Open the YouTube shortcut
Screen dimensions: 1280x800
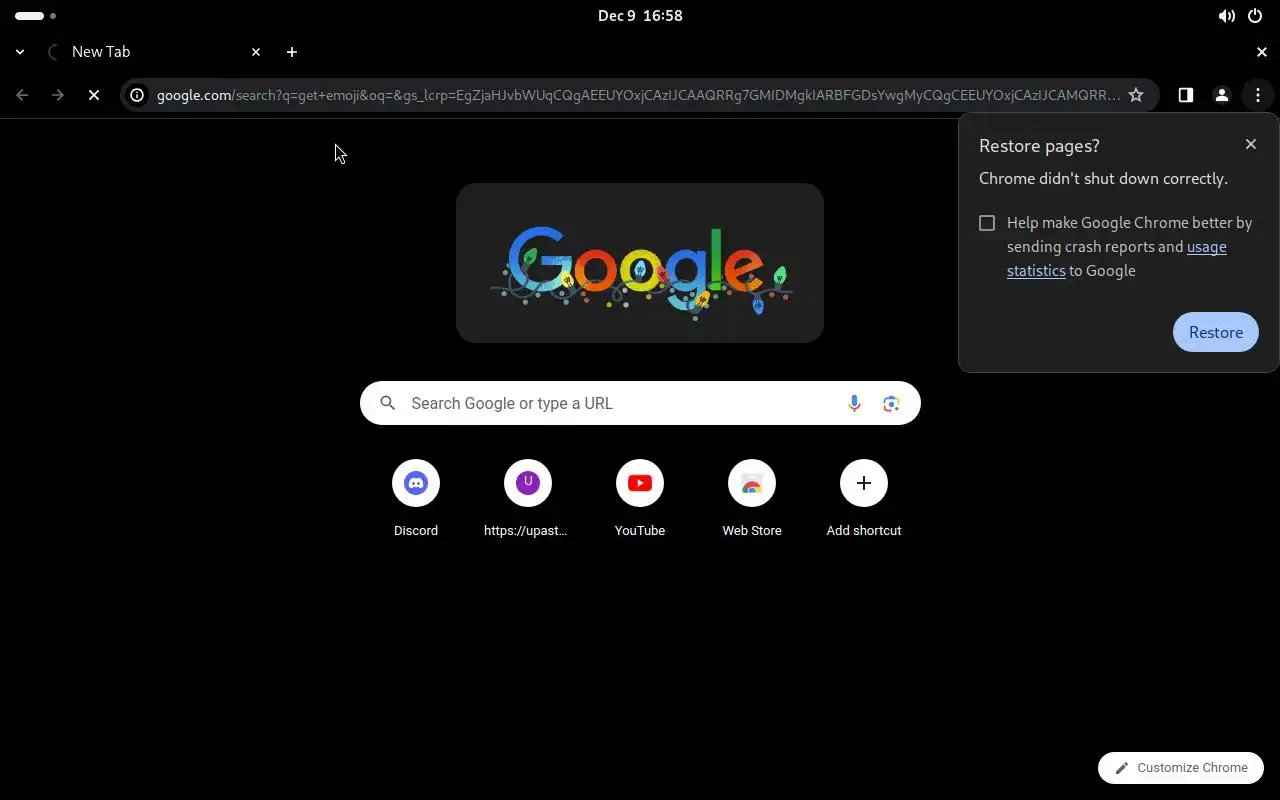click(x=640, y=499)
